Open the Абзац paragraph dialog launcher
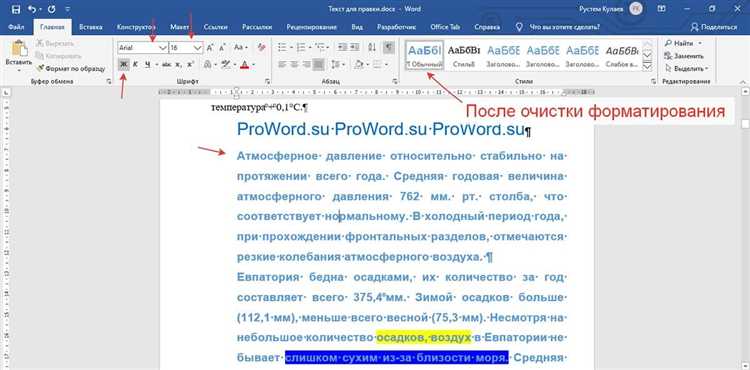Screen dimensions: 750x370 [395, 82]
